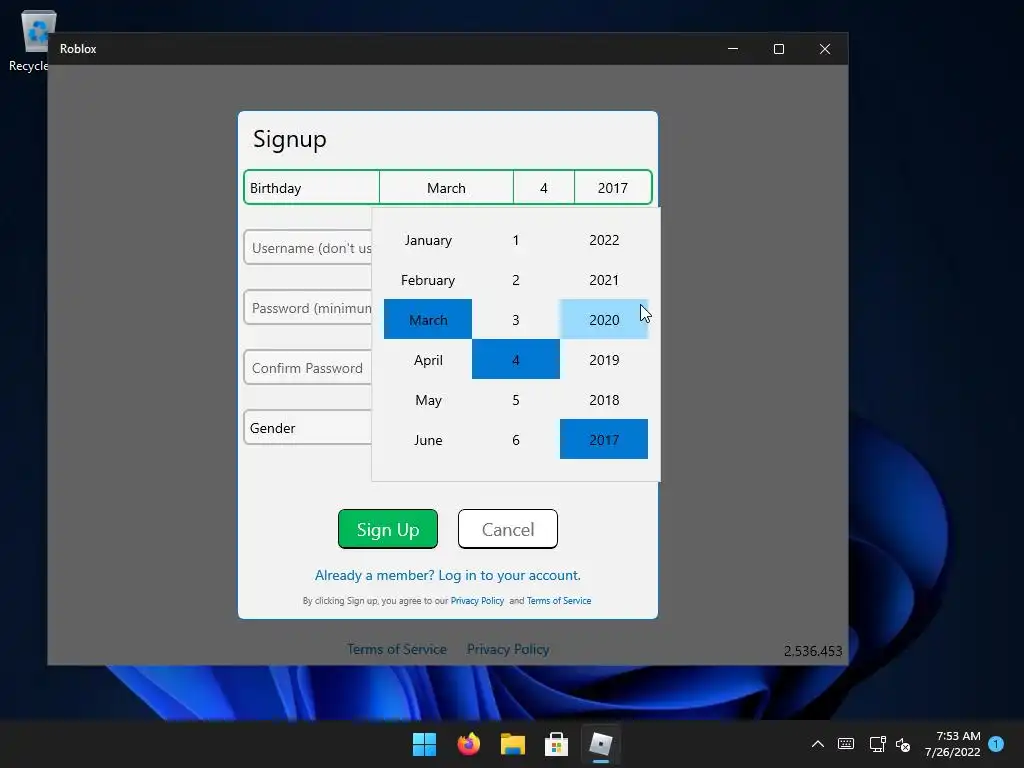Choose day 3 in the picker
Viewport: 1024px width, 768px height.
click(x=516, y=319)
